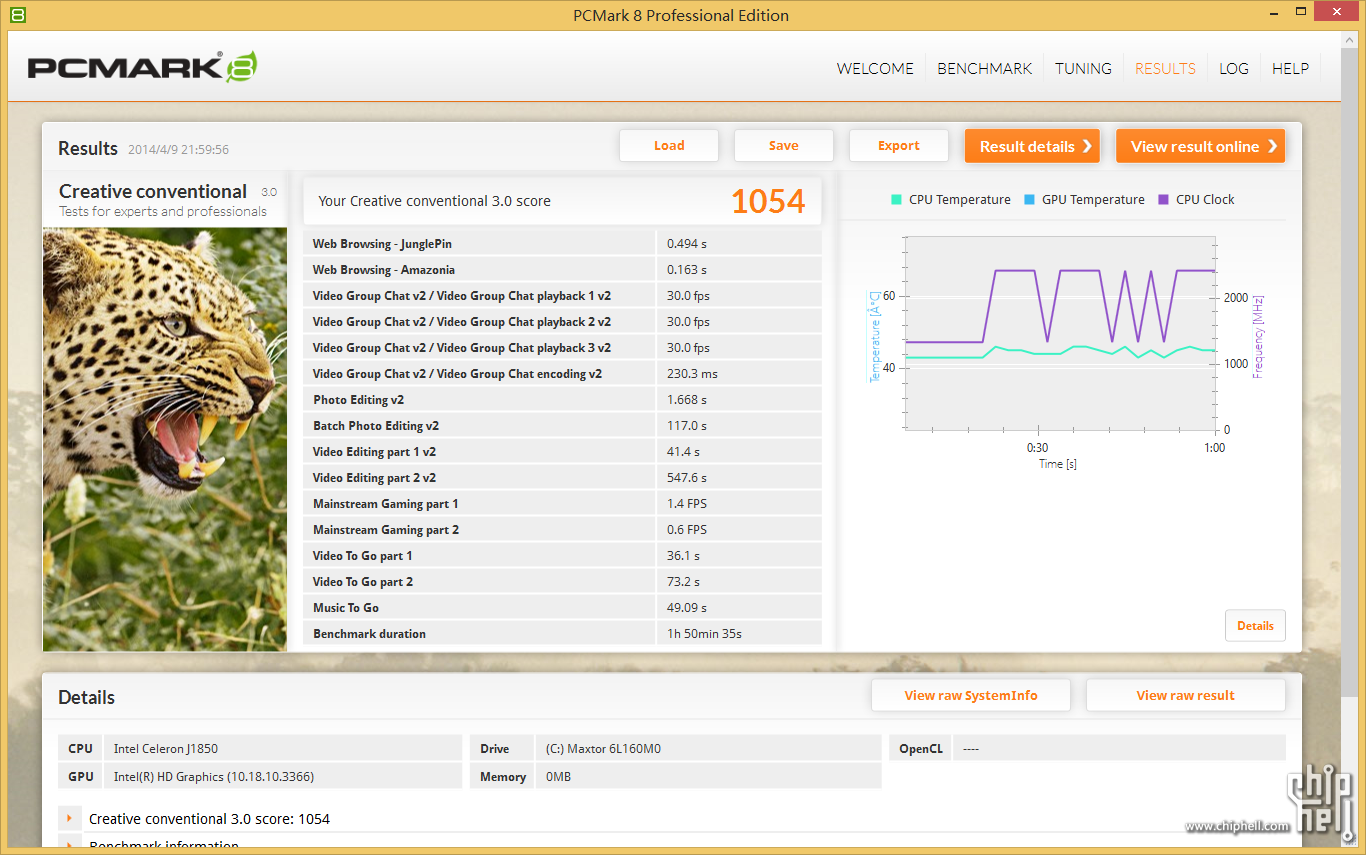Click the GPU Temperature legend swatch

[x=1029, y=200]
